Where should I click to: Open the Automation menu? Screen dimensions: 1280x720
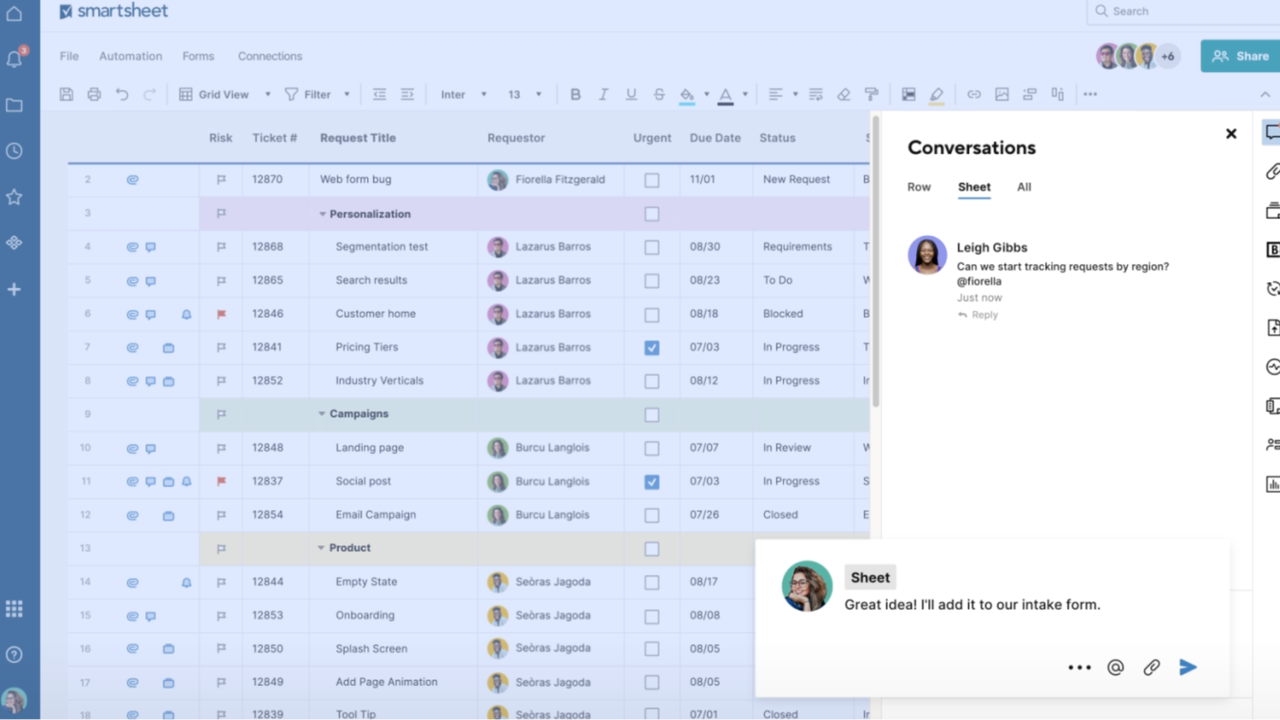tap(130, 56)
